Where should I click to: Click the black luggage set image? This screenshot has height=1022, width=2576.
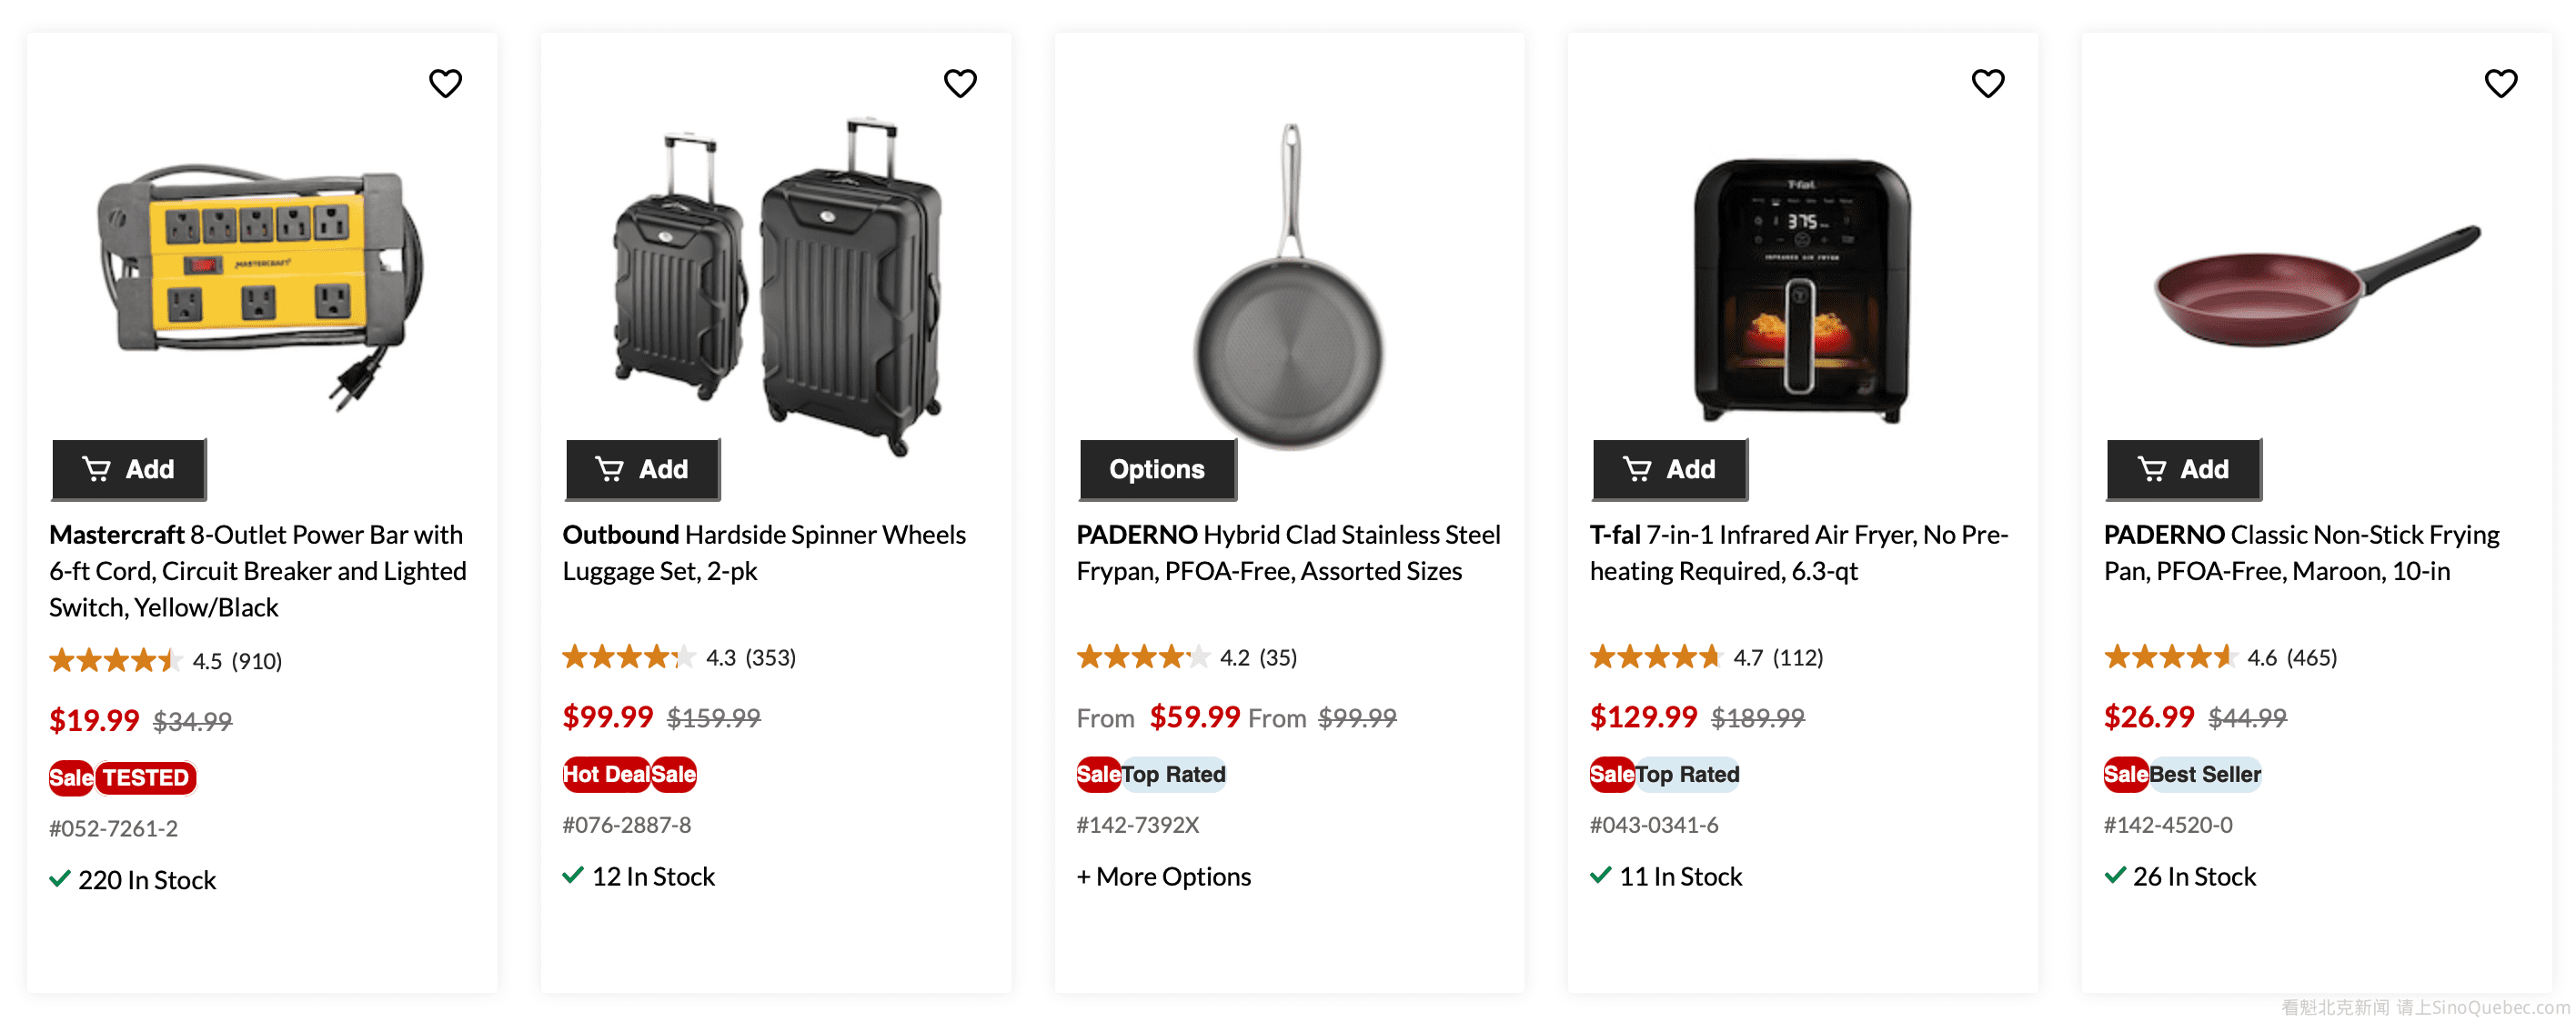pyautogui.click(x=778, y=285)
